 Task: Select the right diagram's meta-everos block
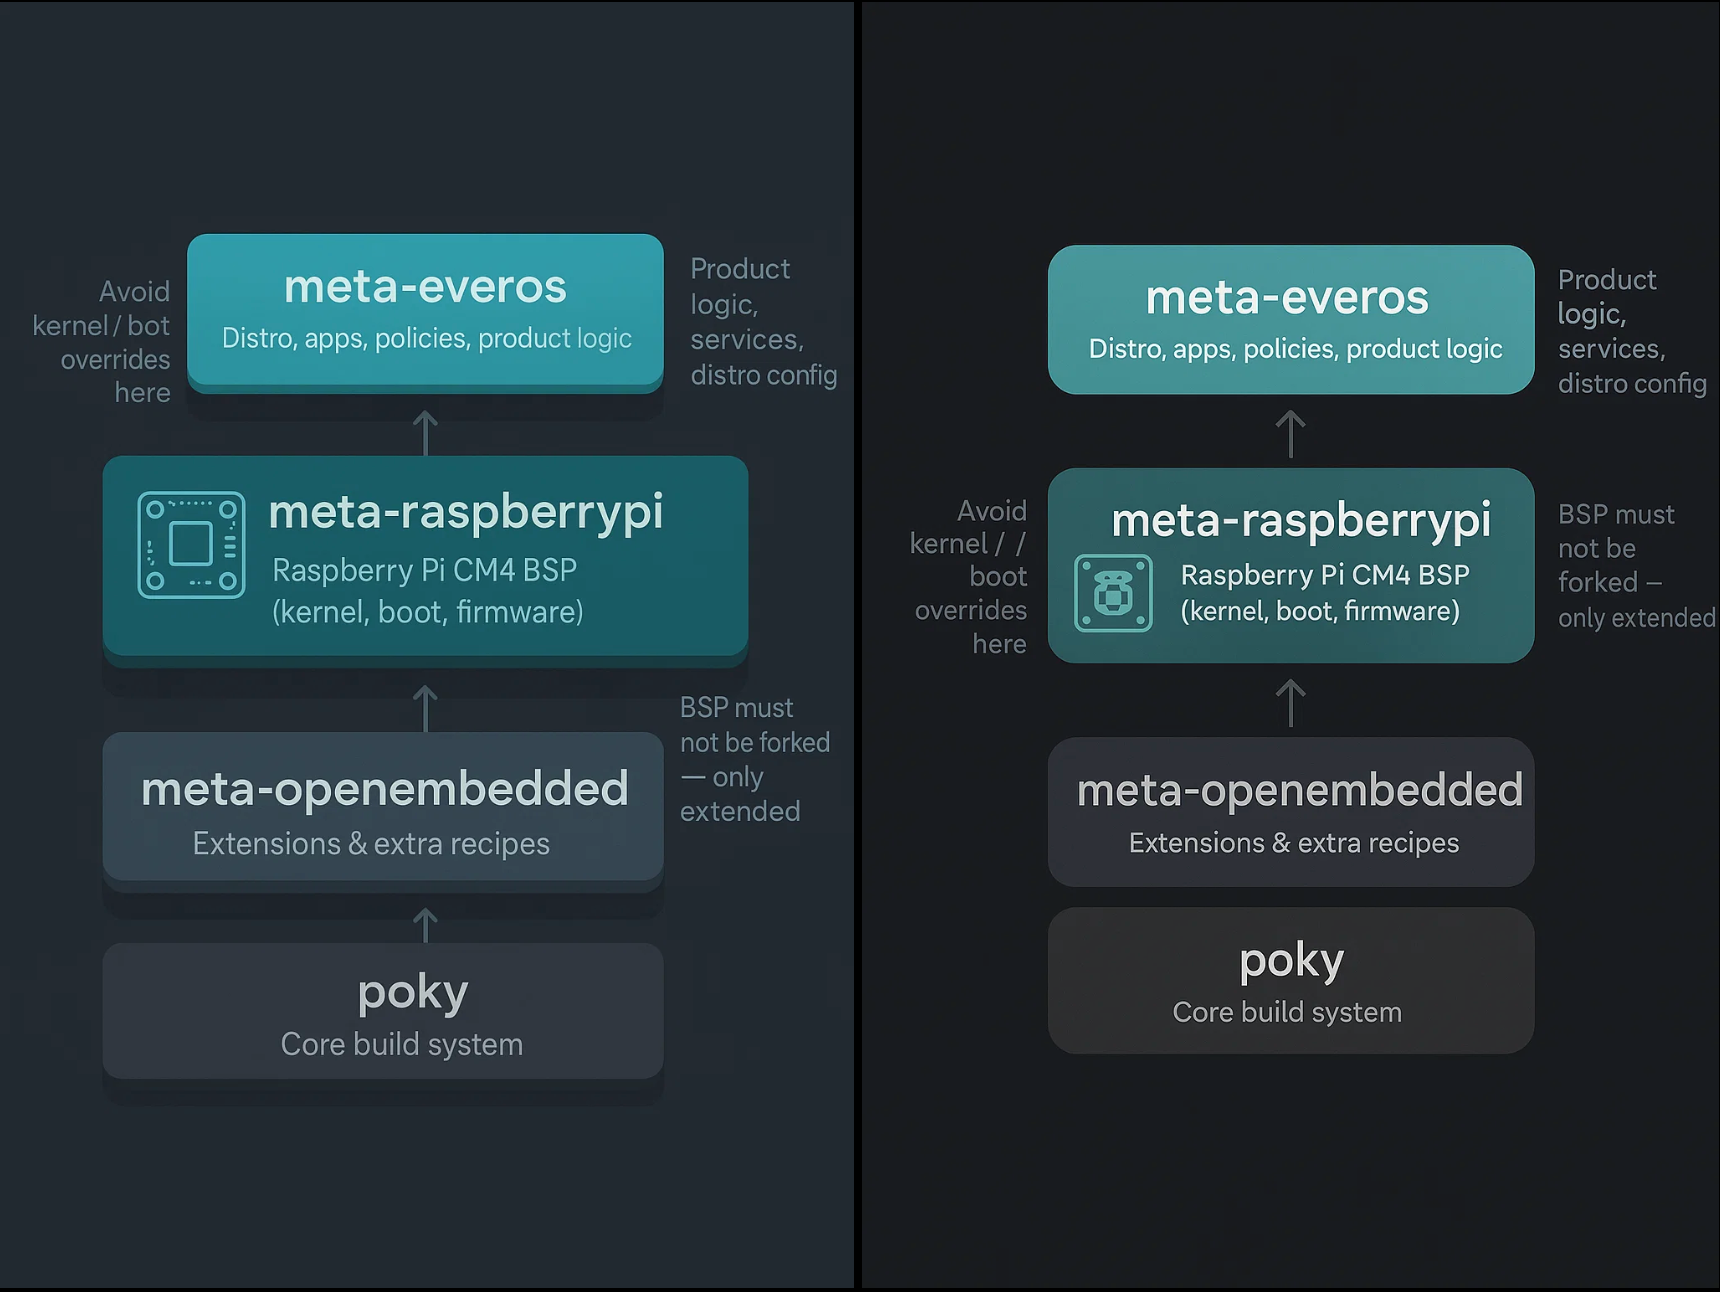1290,319
